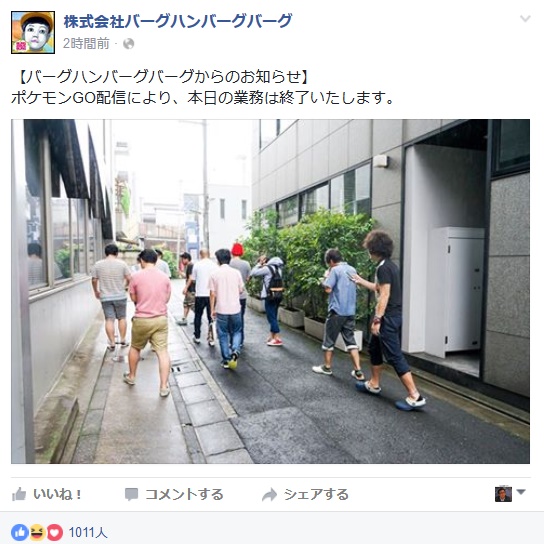
Task: Open the 1011人 reactions list
Action: click(x=88, y=532)
